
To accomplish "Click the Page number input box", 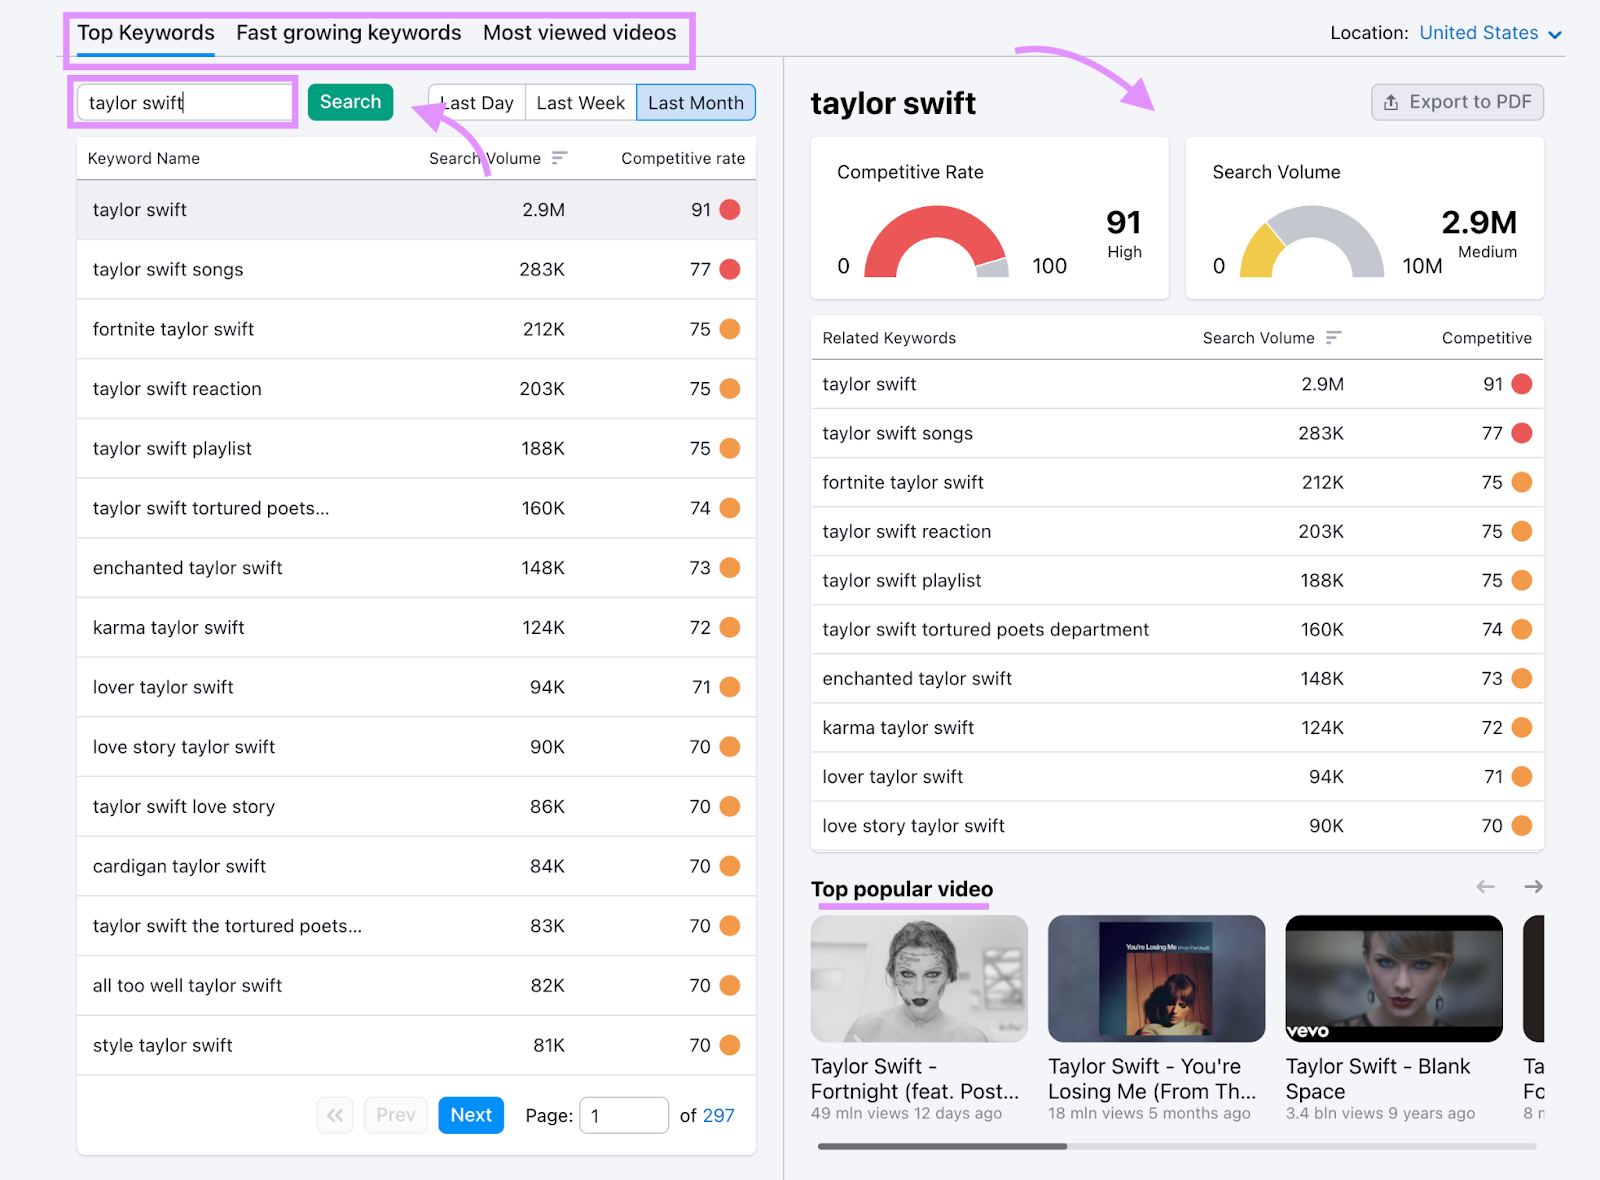I will [x=624, y=1115].
